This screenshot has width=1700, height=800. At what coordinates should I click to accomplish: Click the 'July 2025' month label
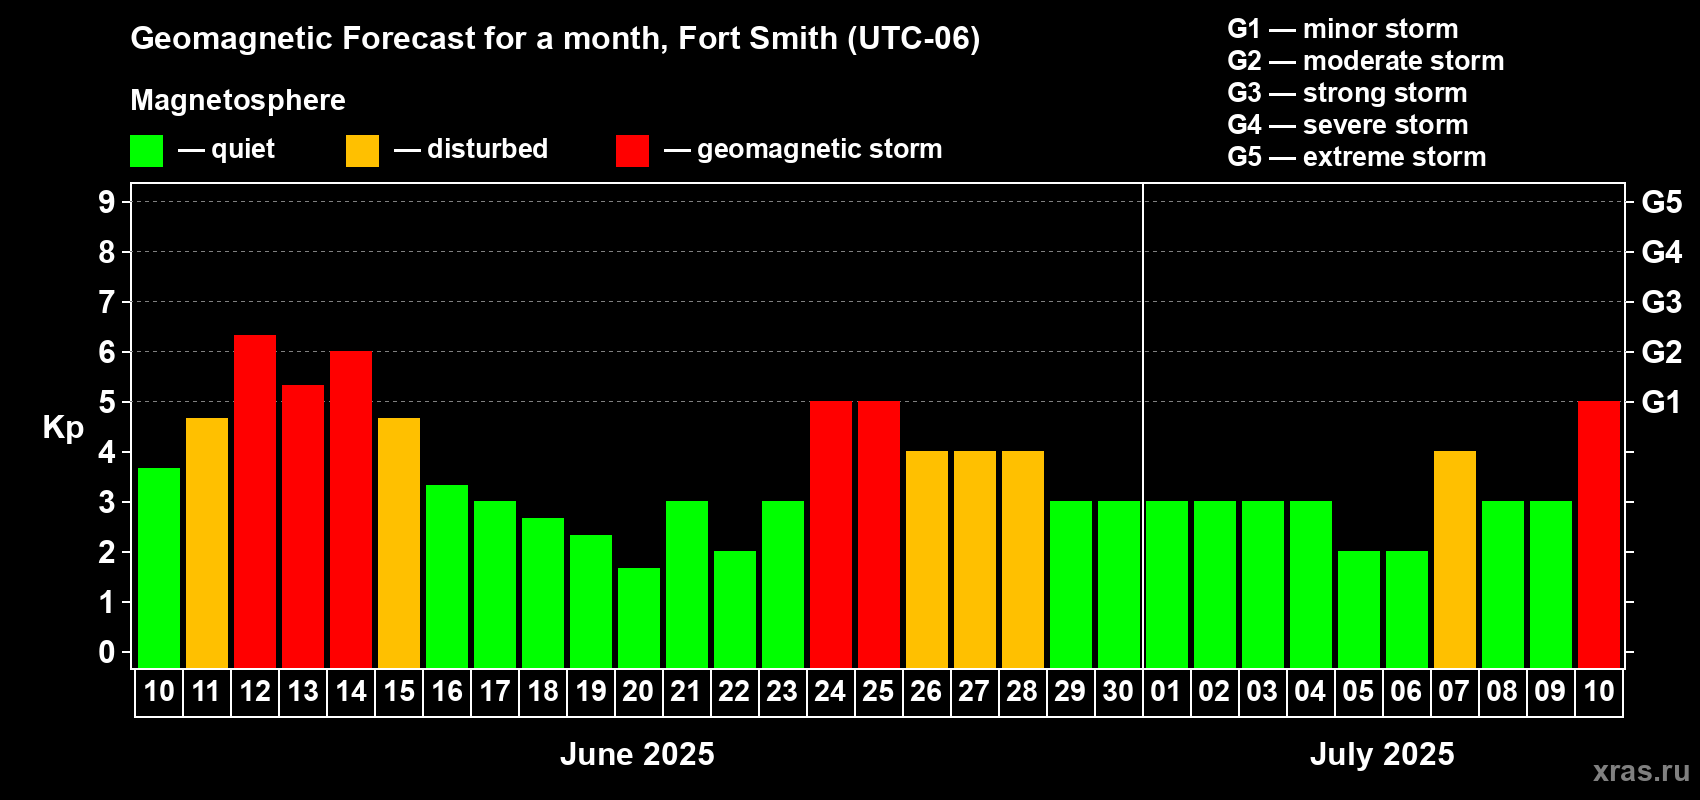coord(1382,754)
